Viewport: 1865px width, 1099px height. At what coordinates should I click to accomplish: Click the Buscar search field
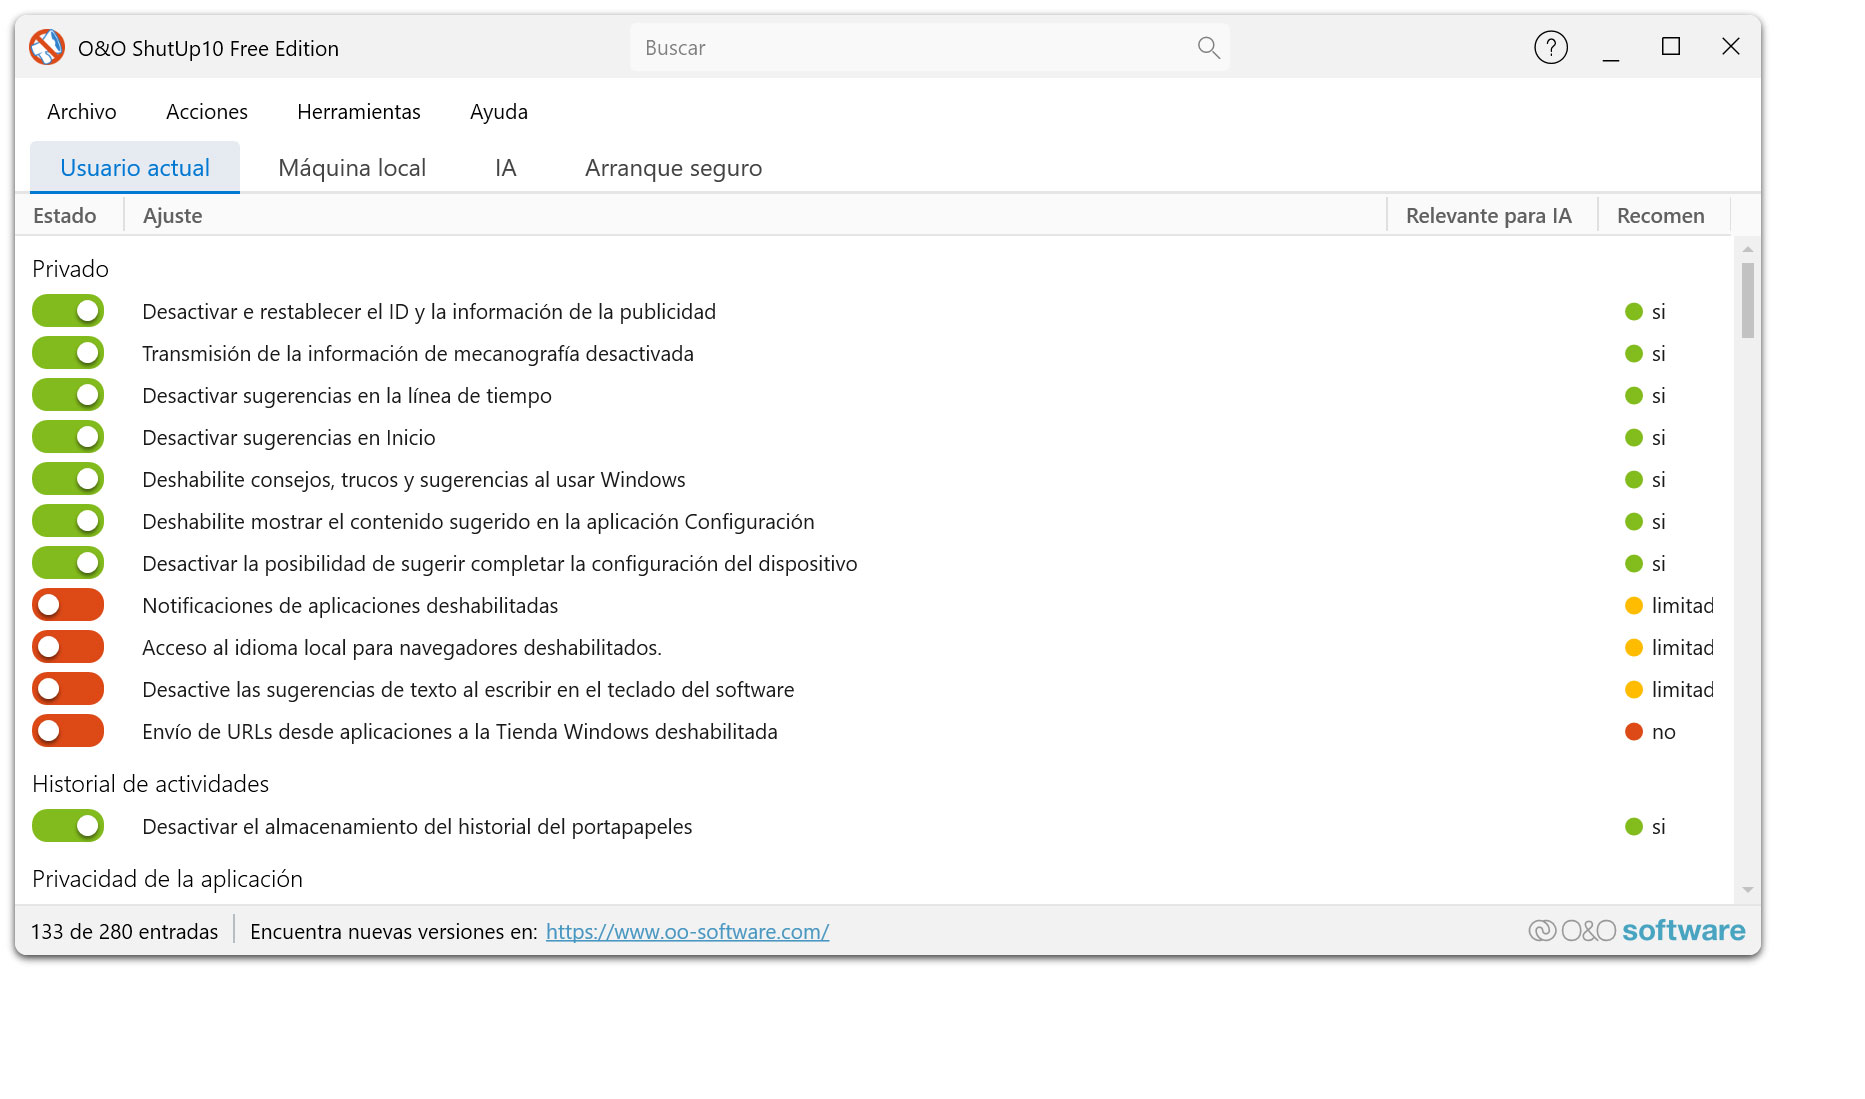[x=930, y=47]
